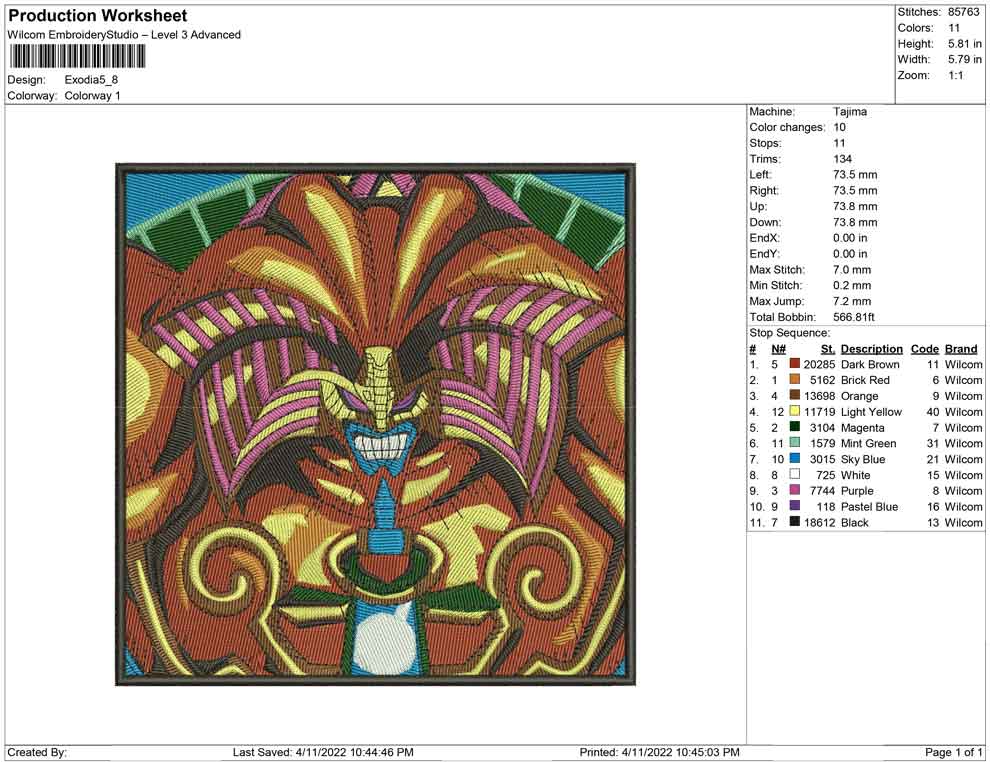This screenshot has height=762, width=990.
Task: Click the Up value '73.8 mm'
Action: point(855,206)
